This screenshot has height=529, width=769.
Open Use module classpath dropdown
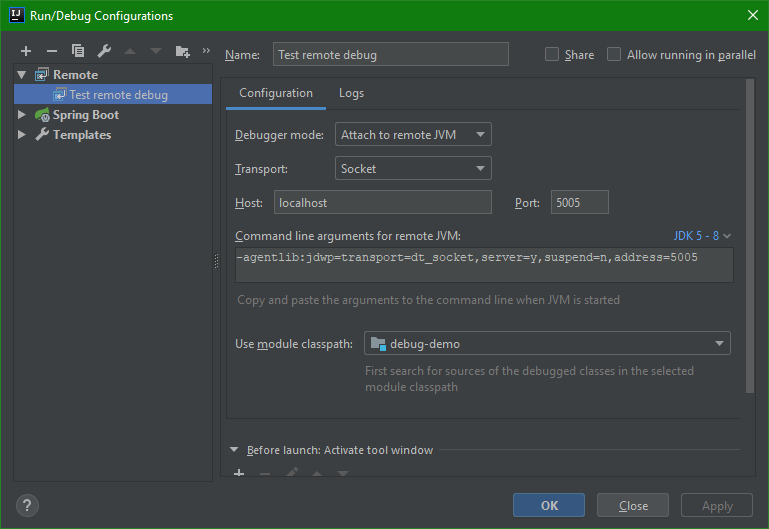pos(547,344)
